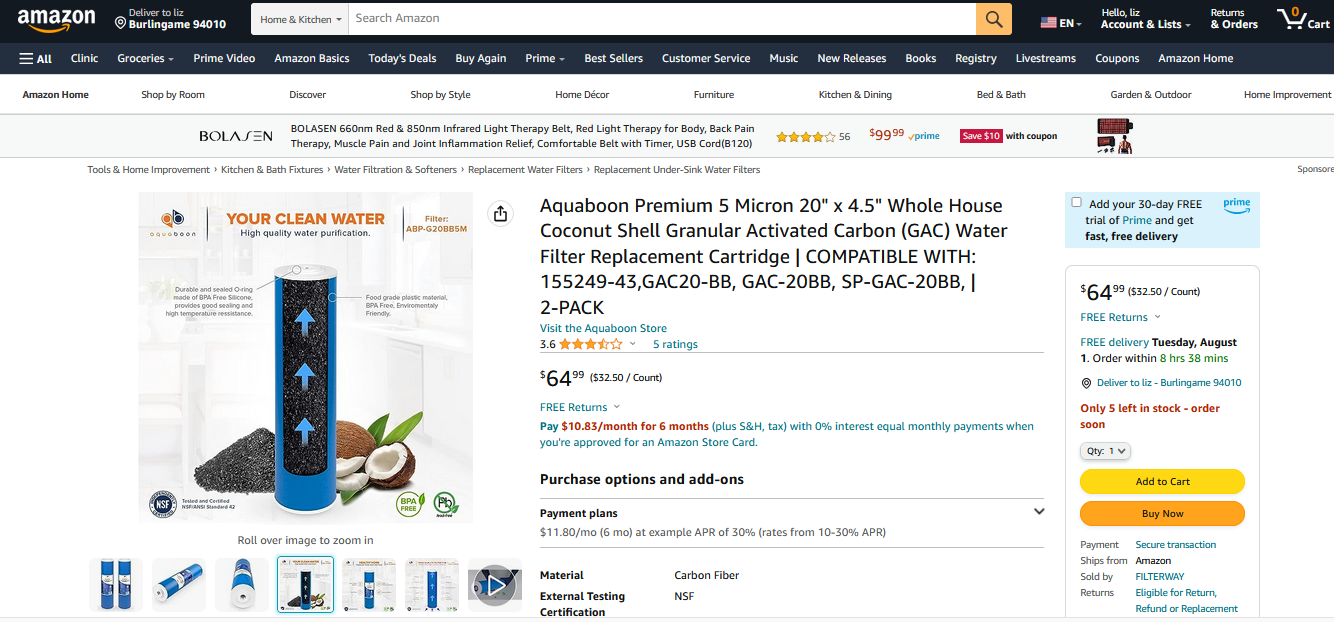This screenshot has height=622, width=1334.
Task: Open the All hamburger menu
Action: click(x=35, y=59)
